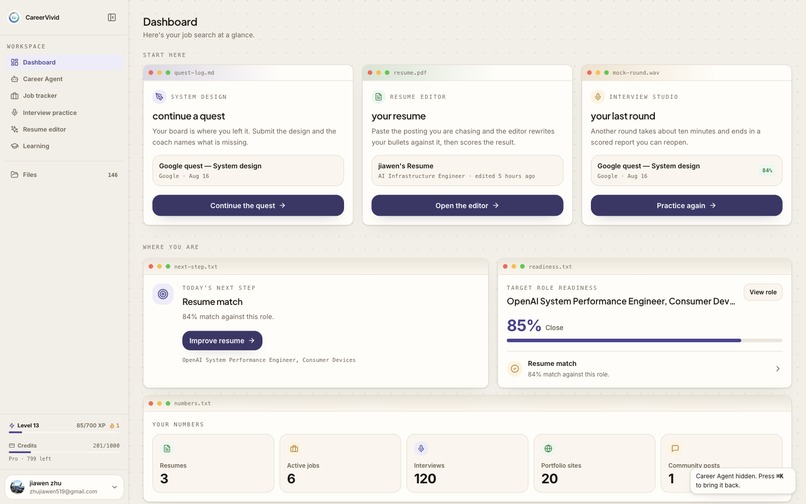Open the Dashboard menu item
Screen dimensions: 806x504
[64, 62]
